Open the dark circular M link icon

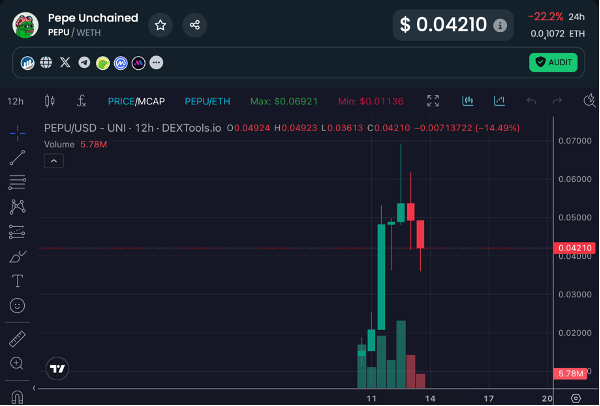coord(139,63)
